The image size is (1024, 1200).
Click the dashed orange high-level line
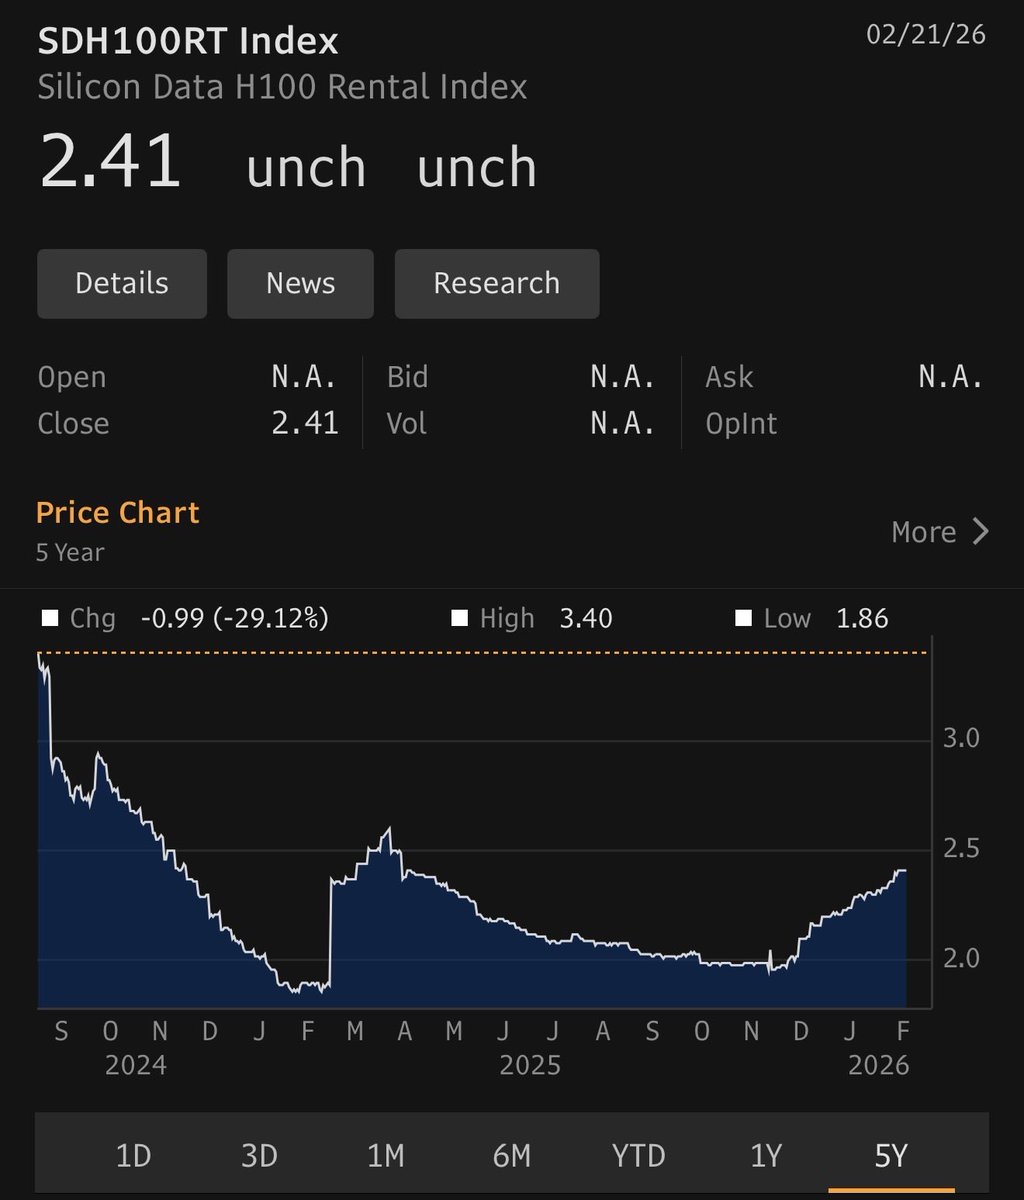click(x=483, y=653)
